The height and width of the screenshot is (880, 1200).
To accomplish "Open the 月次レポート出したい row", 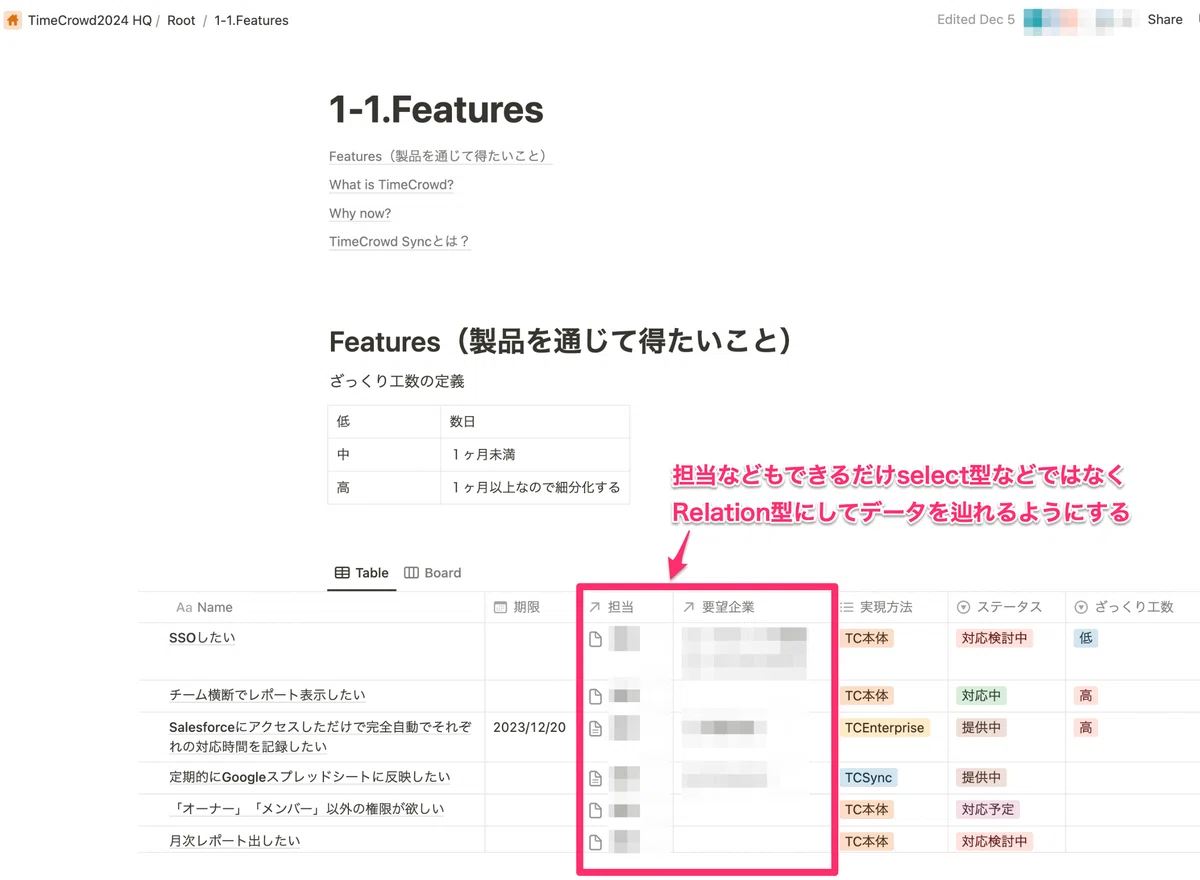I will [235, 841].
